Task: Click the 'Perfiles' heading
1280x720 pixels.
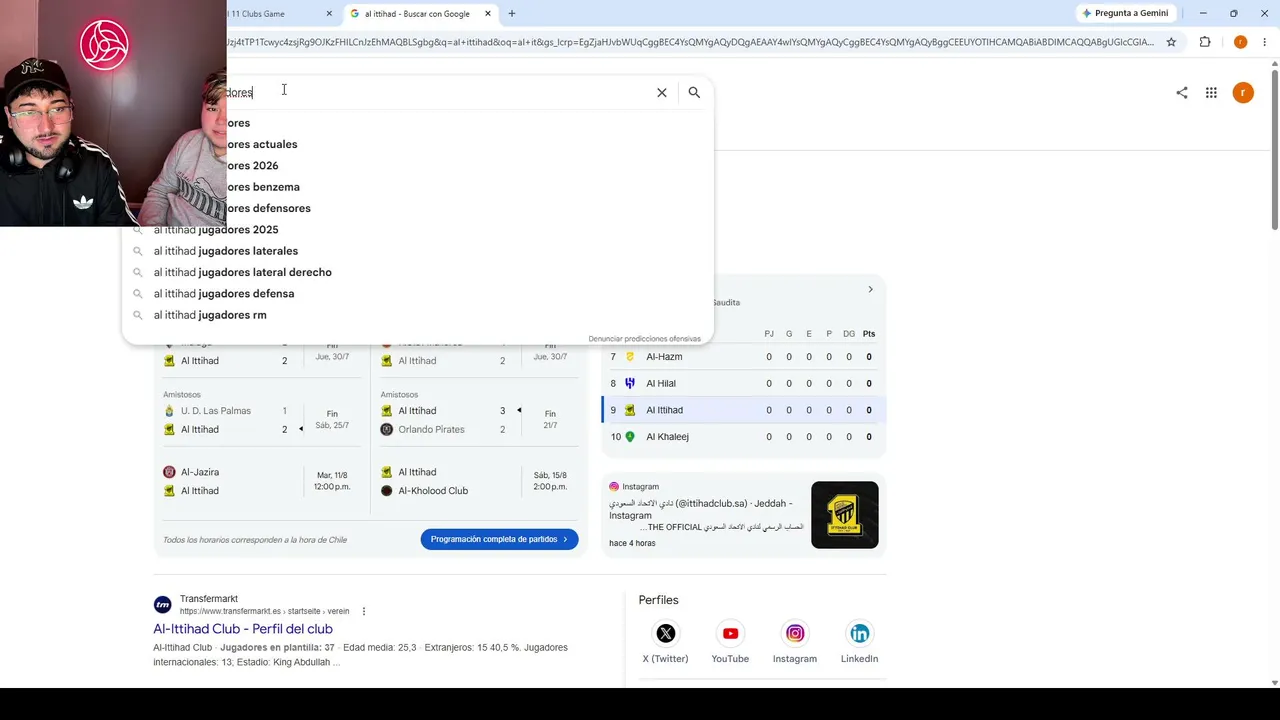Action: point(658,600)
